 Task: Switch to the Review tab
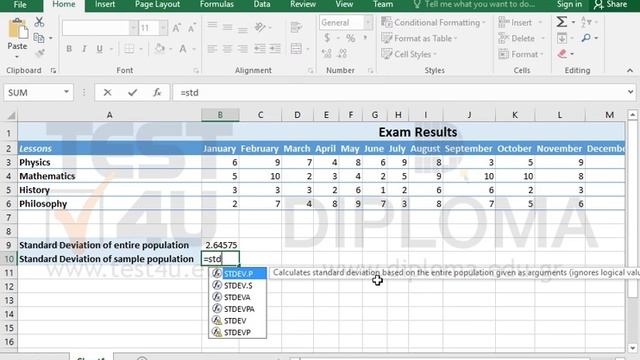(303, 4)
